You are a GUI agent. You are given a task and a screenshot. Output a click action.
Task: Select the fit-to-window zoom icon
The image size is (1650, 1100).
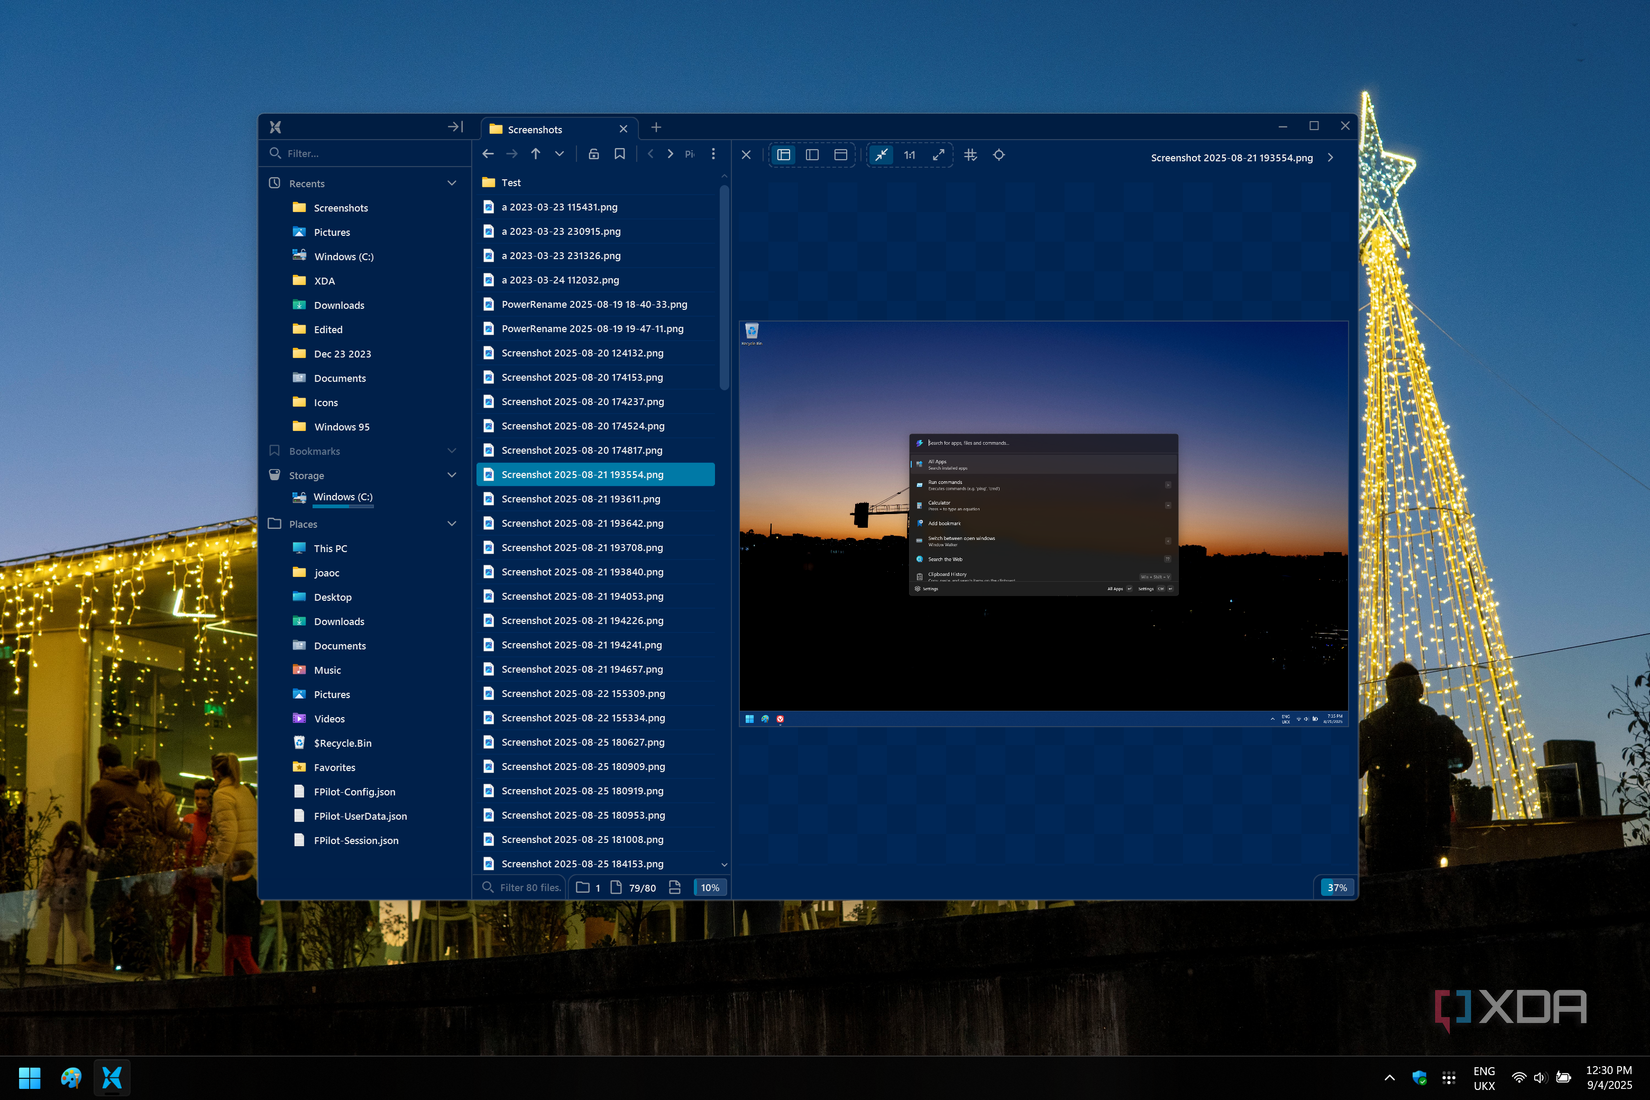click(x=881, y=155)
